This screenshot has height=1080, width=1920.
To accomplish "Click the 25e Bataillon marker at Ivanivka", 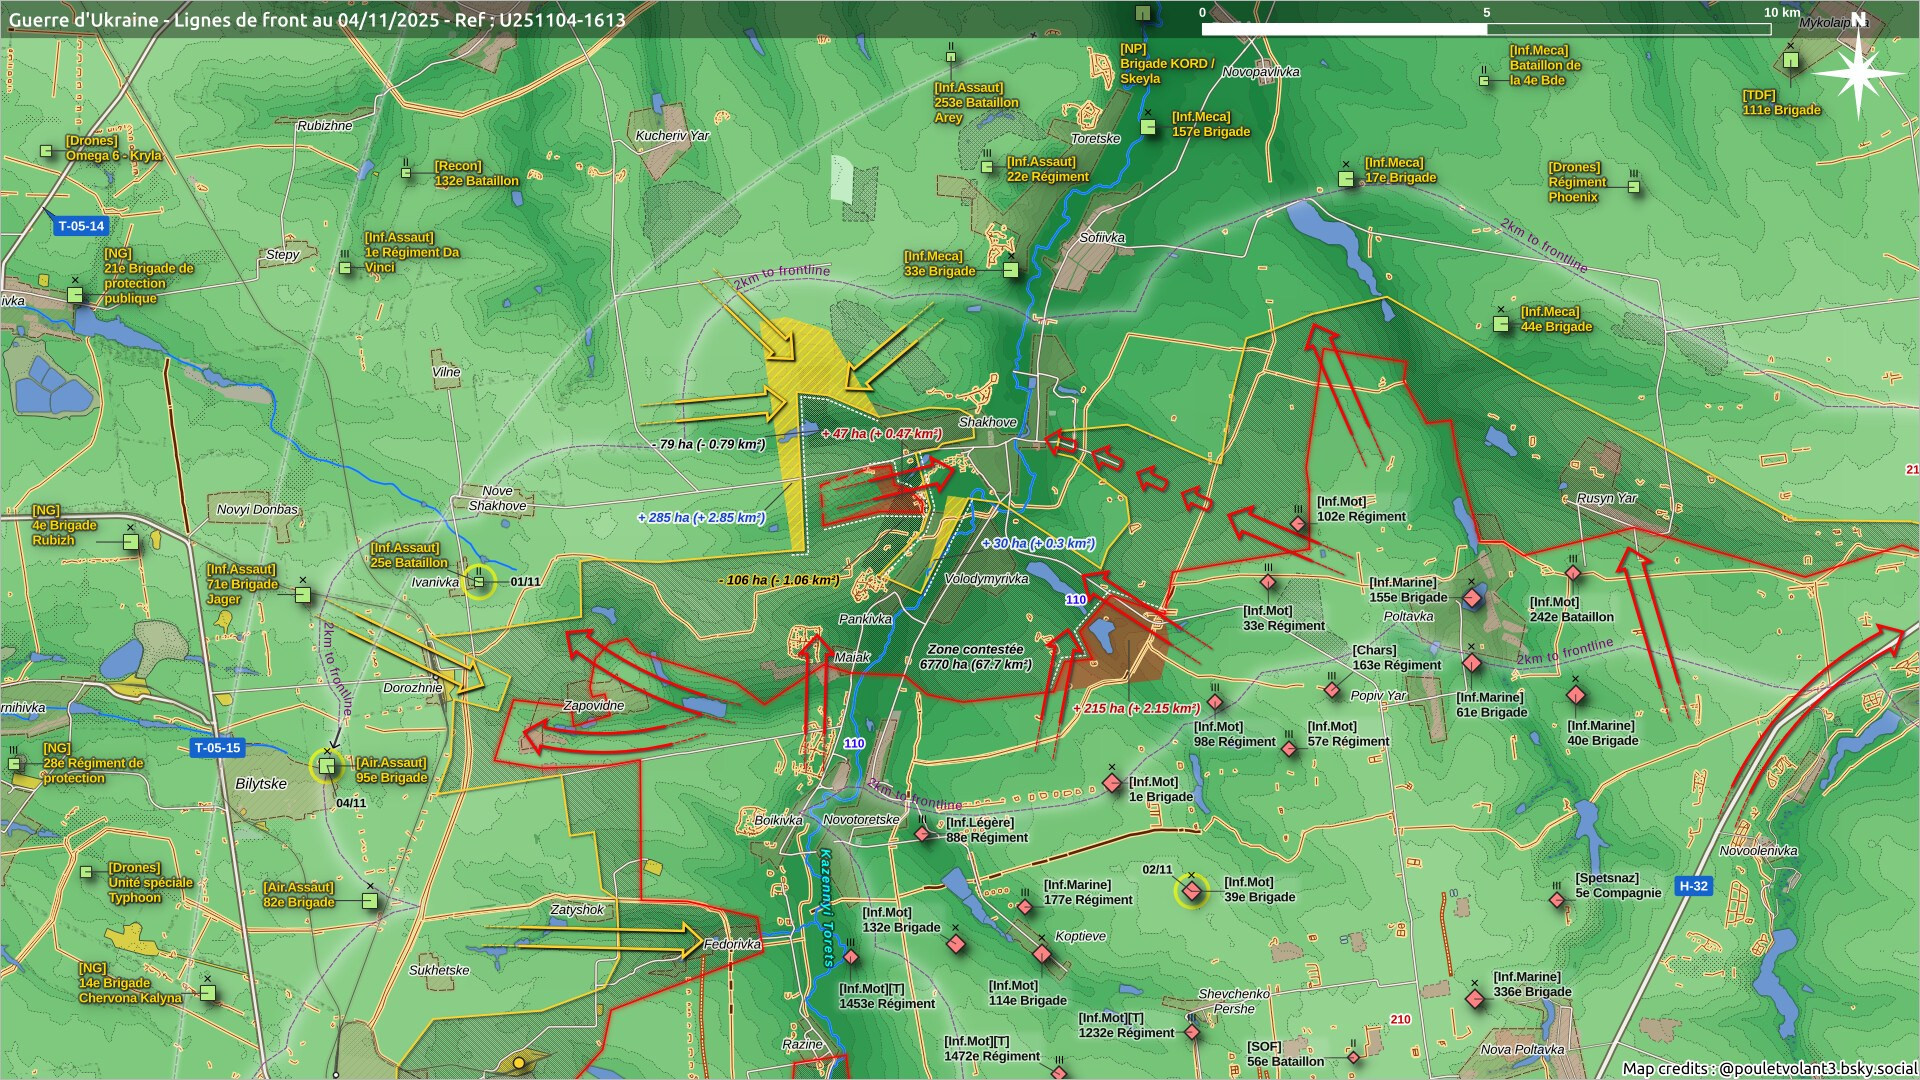I will (480, 582).
